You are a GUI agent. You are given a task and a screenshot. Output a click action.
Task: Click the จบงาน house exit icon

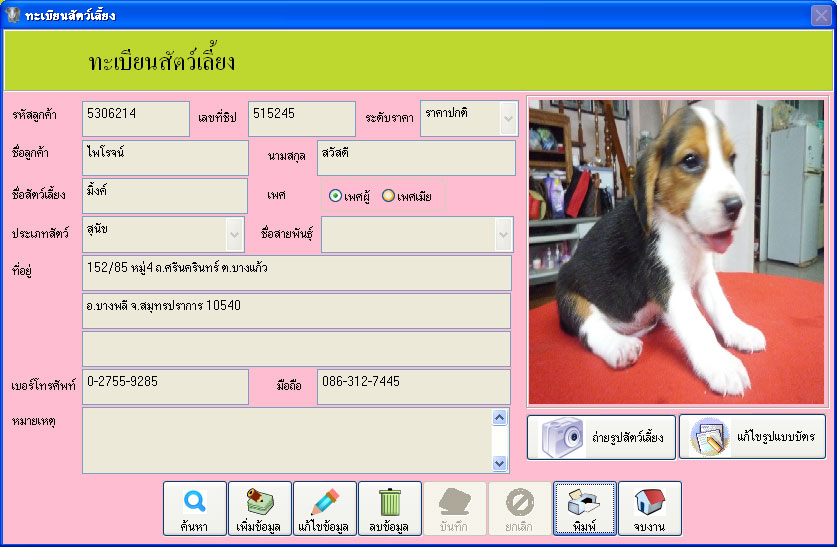coord(650,502)
